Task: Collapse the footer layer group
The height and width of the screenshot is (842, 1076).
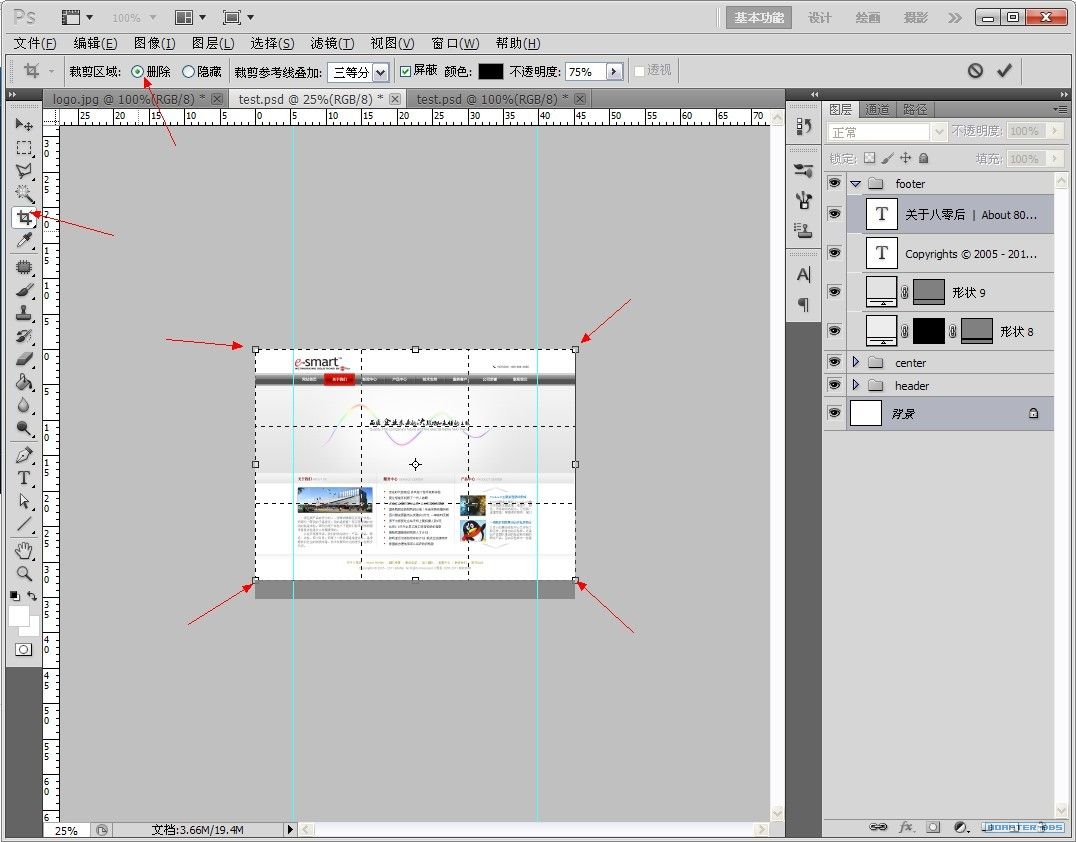Action: tap(855, 184)
